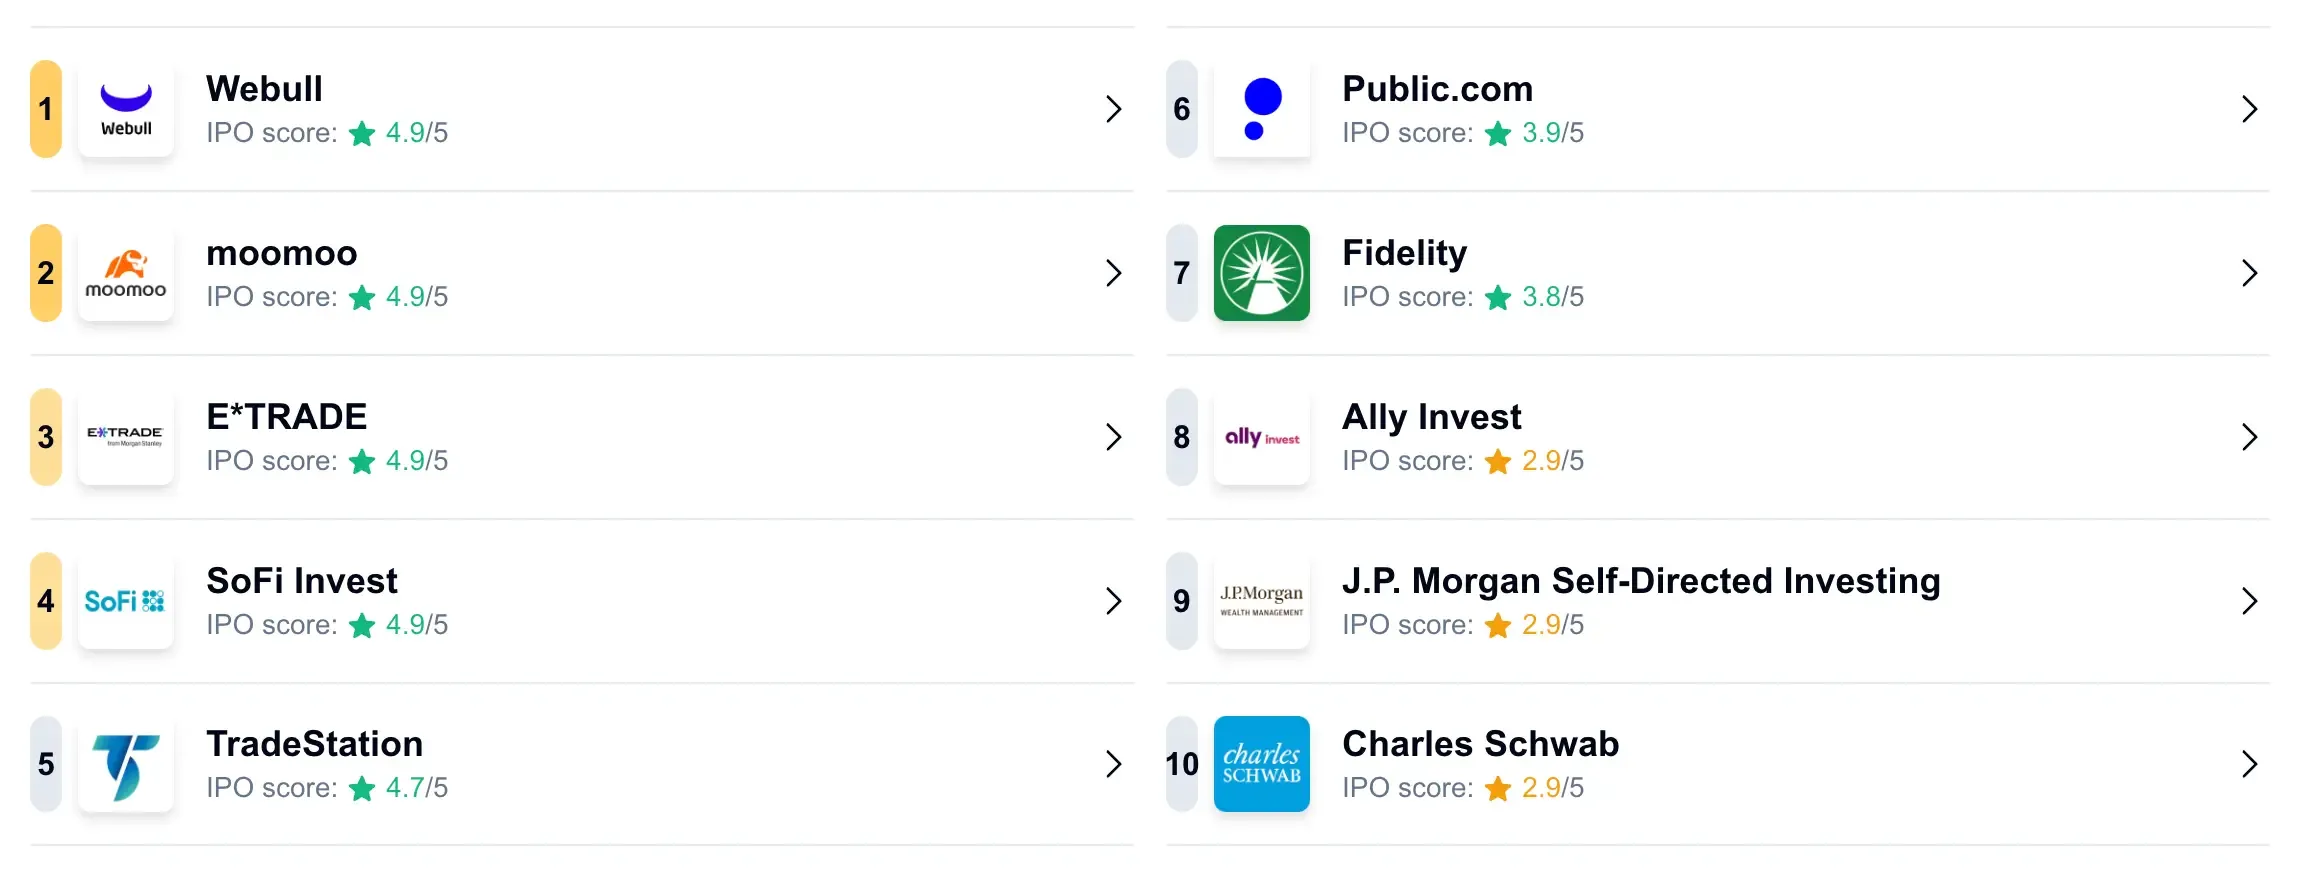Click the E*TRADE logo

(126, 437)
